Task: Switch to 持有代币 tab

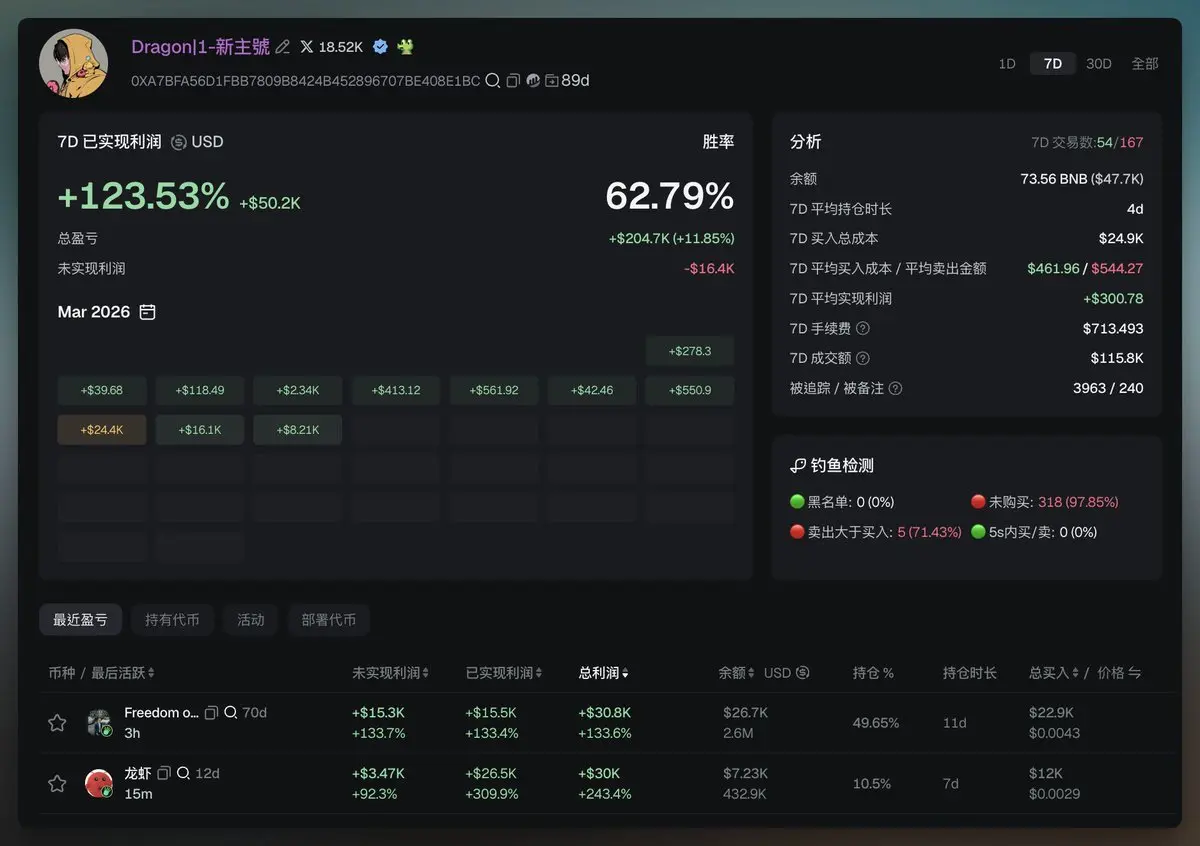Action: 172,620
